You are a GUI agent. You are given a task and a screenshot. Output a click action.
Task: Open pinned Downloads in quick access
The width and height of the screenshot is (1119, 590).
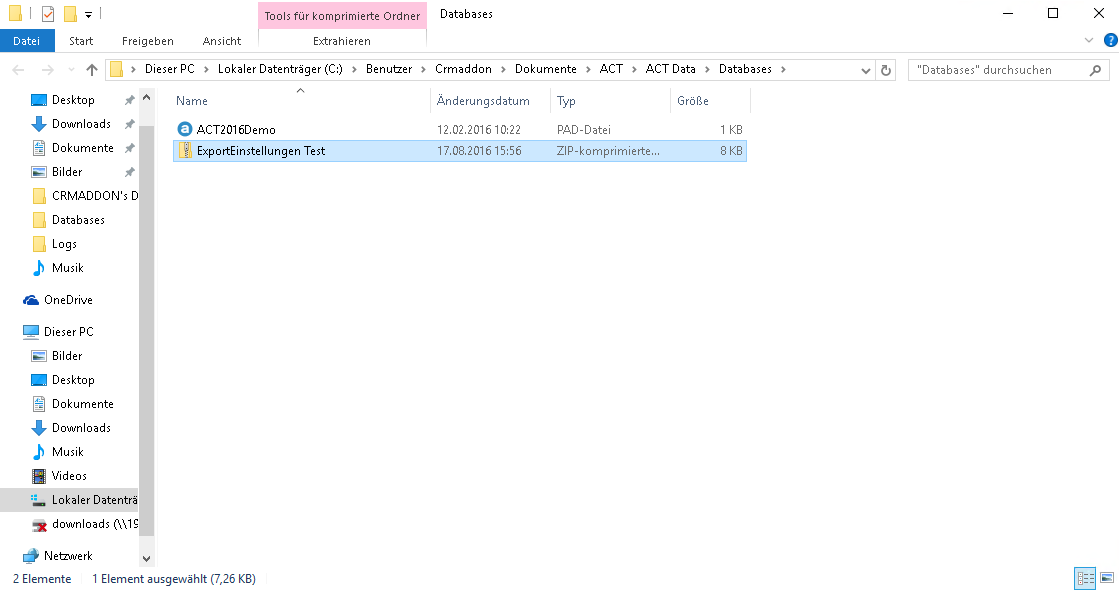(x=81, y=124)
